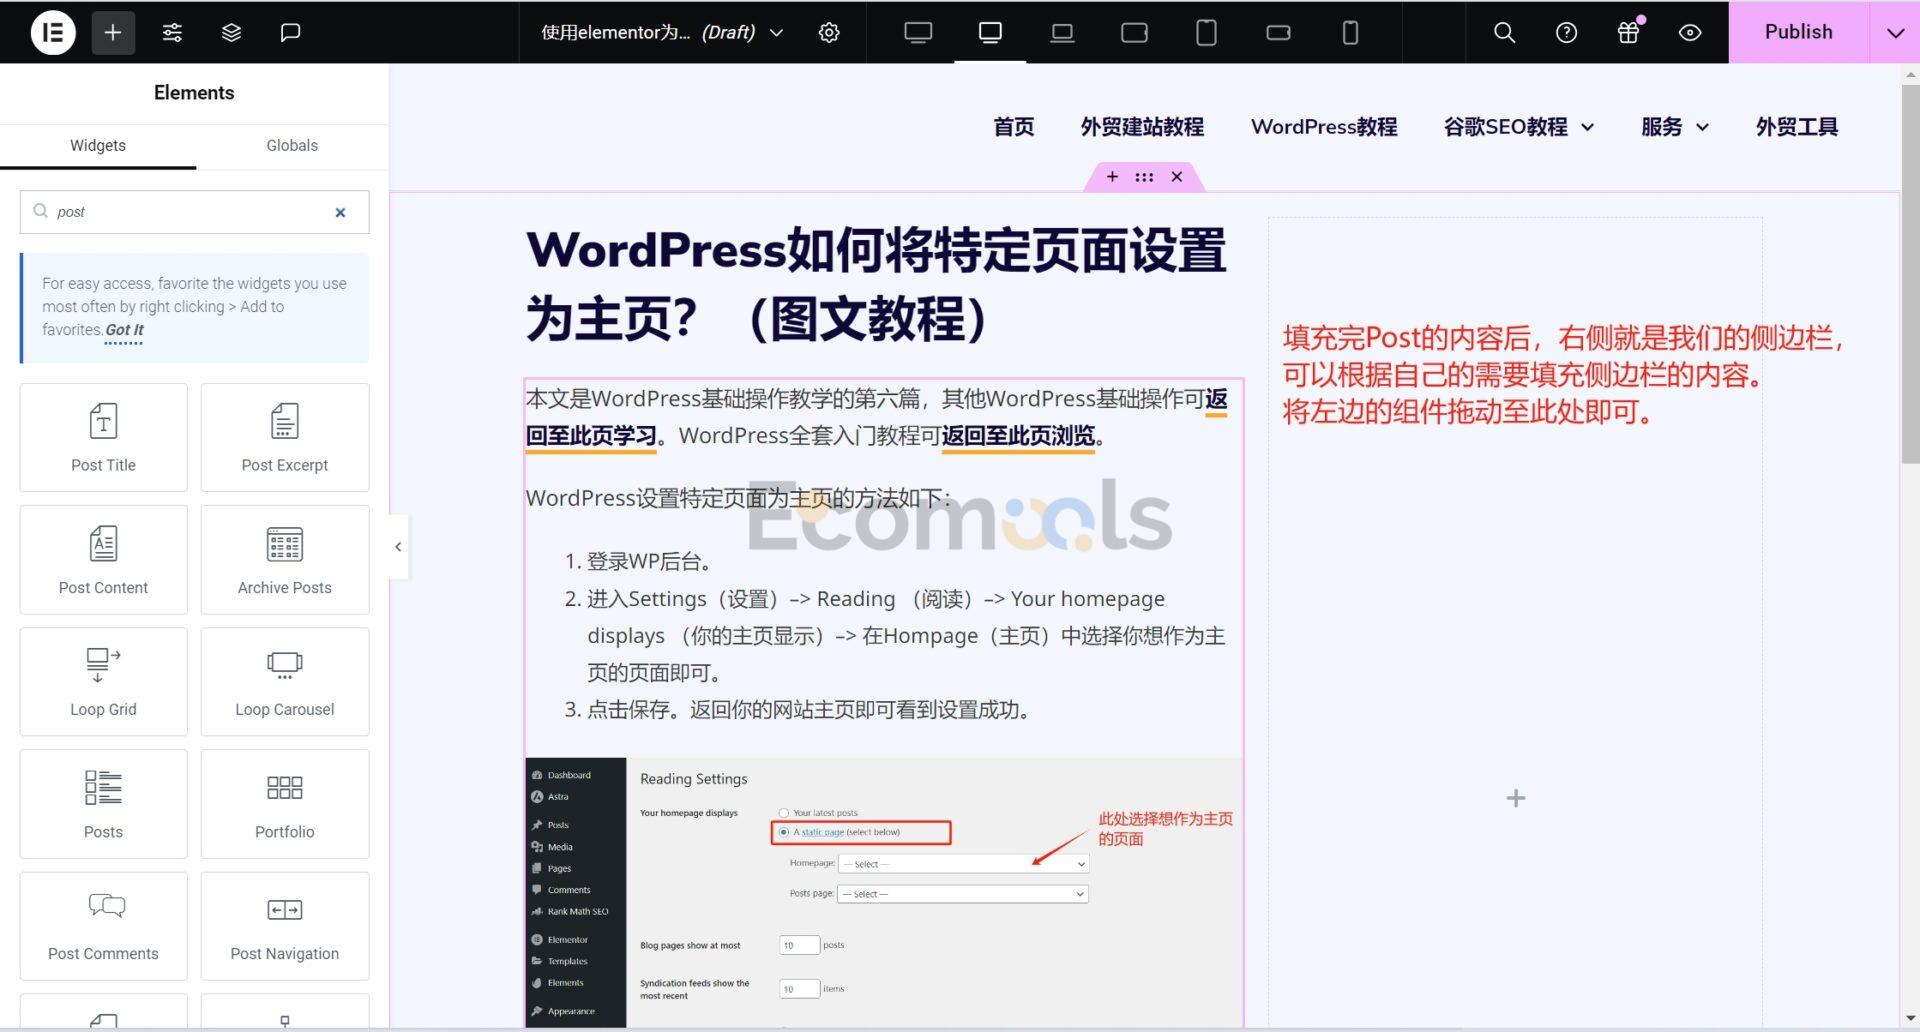Delete container with the X handle
This screenshot has width=1920, height=1032.
coord(1177,177)
